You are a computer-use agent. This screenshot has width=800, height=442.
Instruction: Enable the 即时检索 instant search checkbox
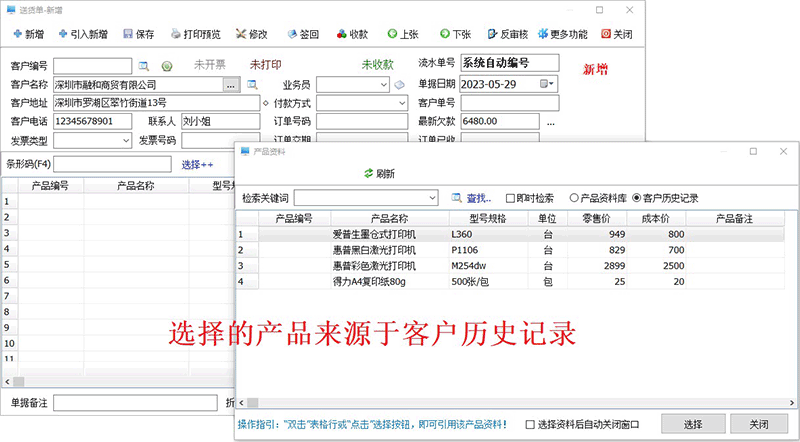(x=511, y=198)
